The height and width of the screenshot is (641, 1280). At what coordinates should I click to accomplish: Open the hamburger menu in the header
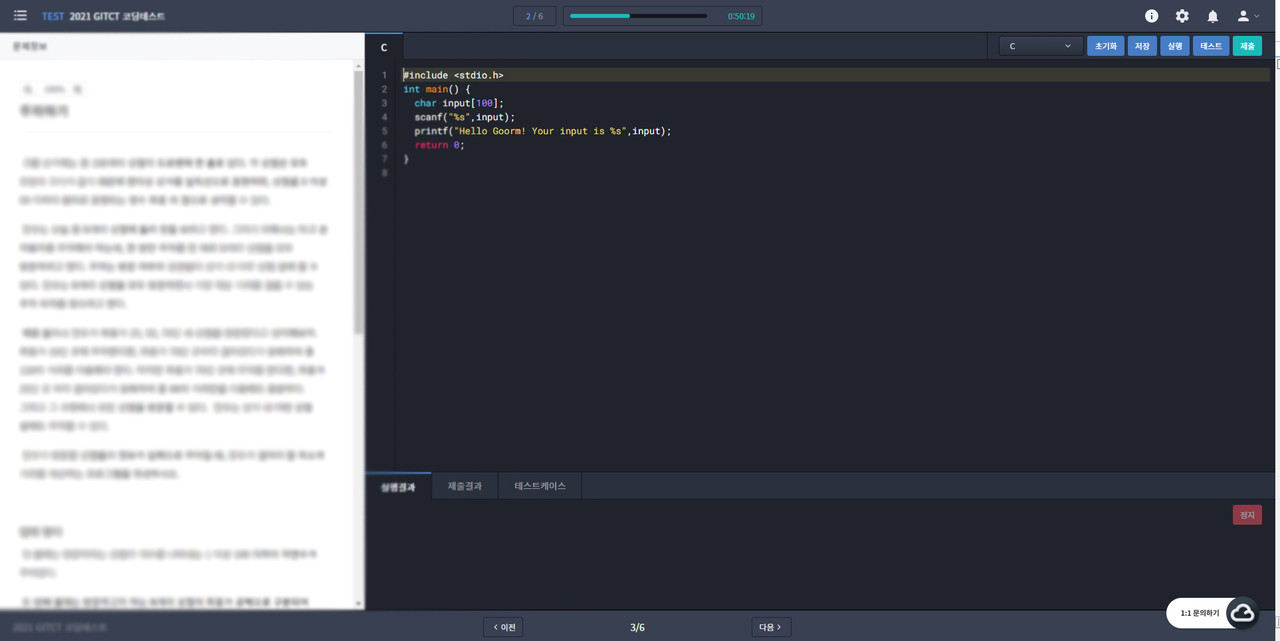20,16
